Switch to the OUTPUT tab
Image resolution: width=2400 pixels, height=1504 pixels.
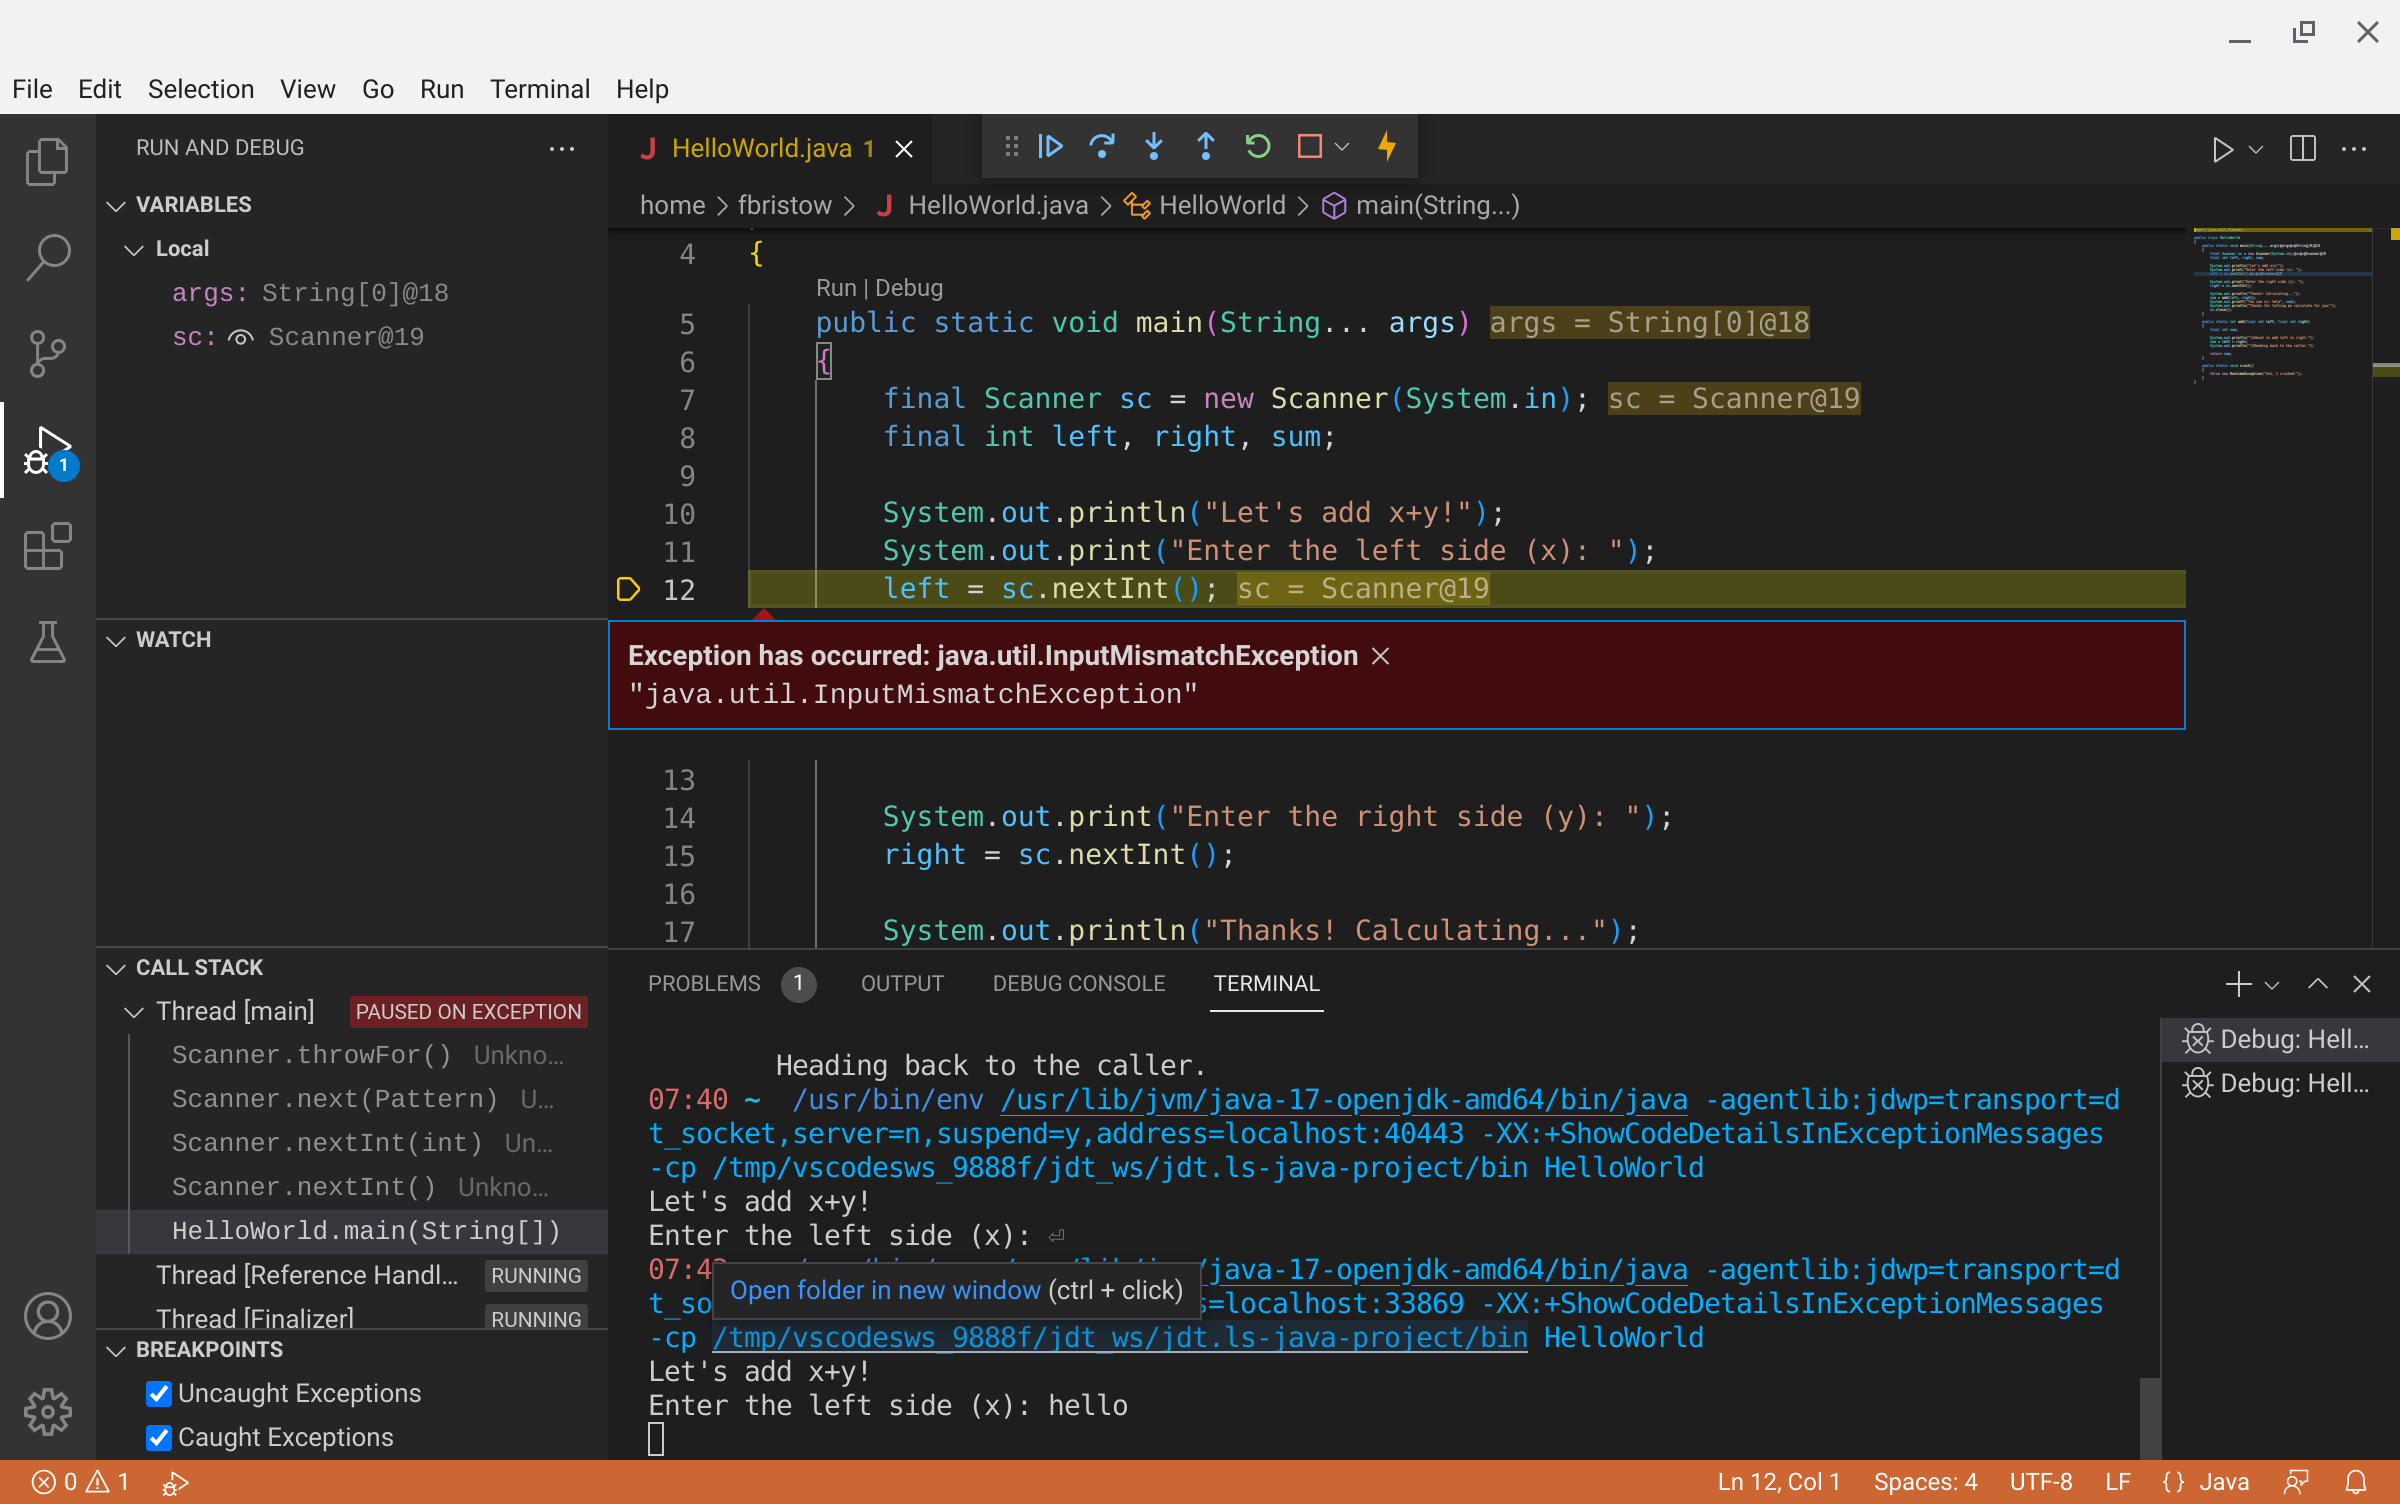tap(902, 984)
